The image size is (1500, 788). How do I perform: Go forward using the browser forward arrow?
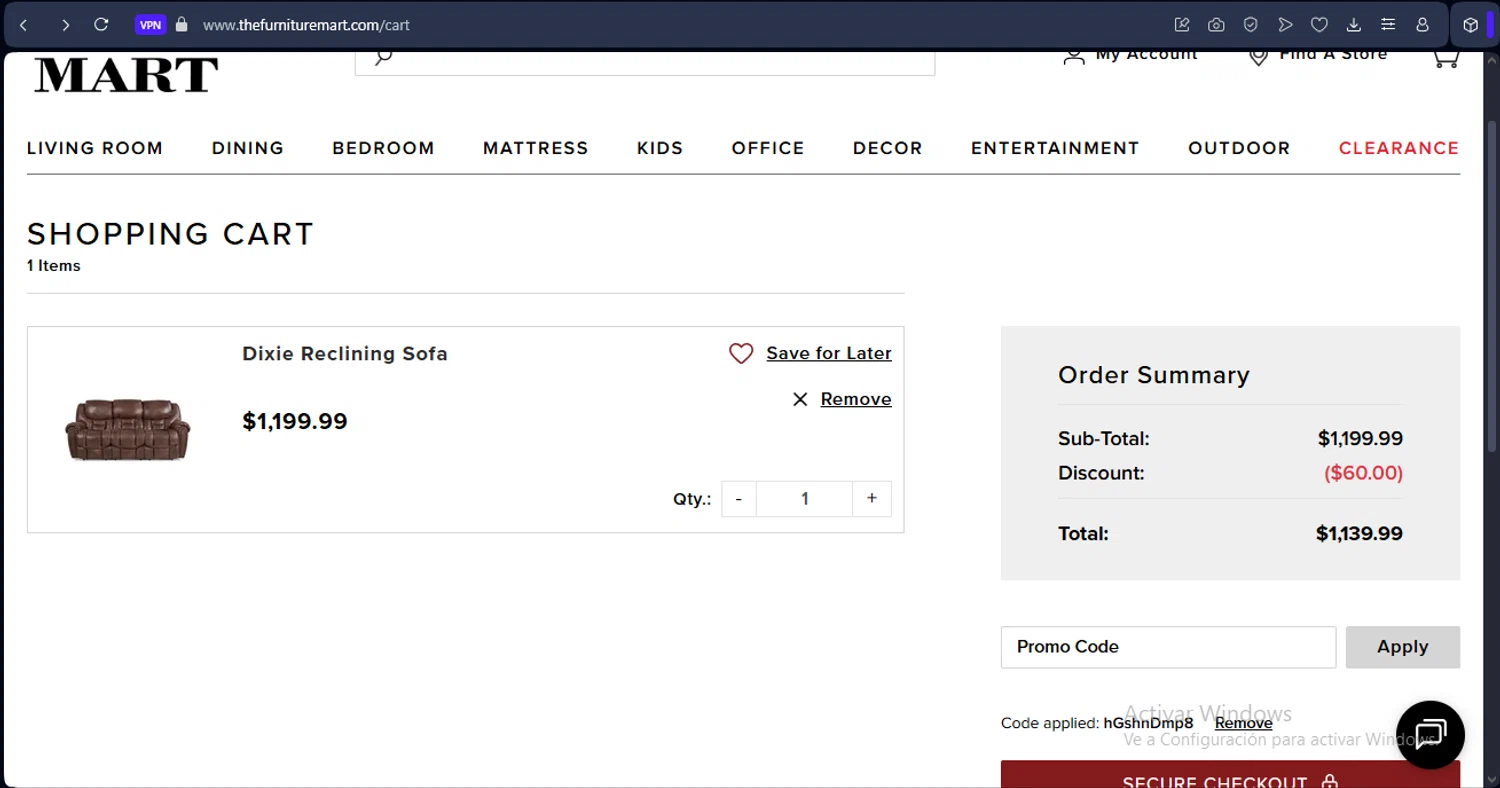click(65, 25)
